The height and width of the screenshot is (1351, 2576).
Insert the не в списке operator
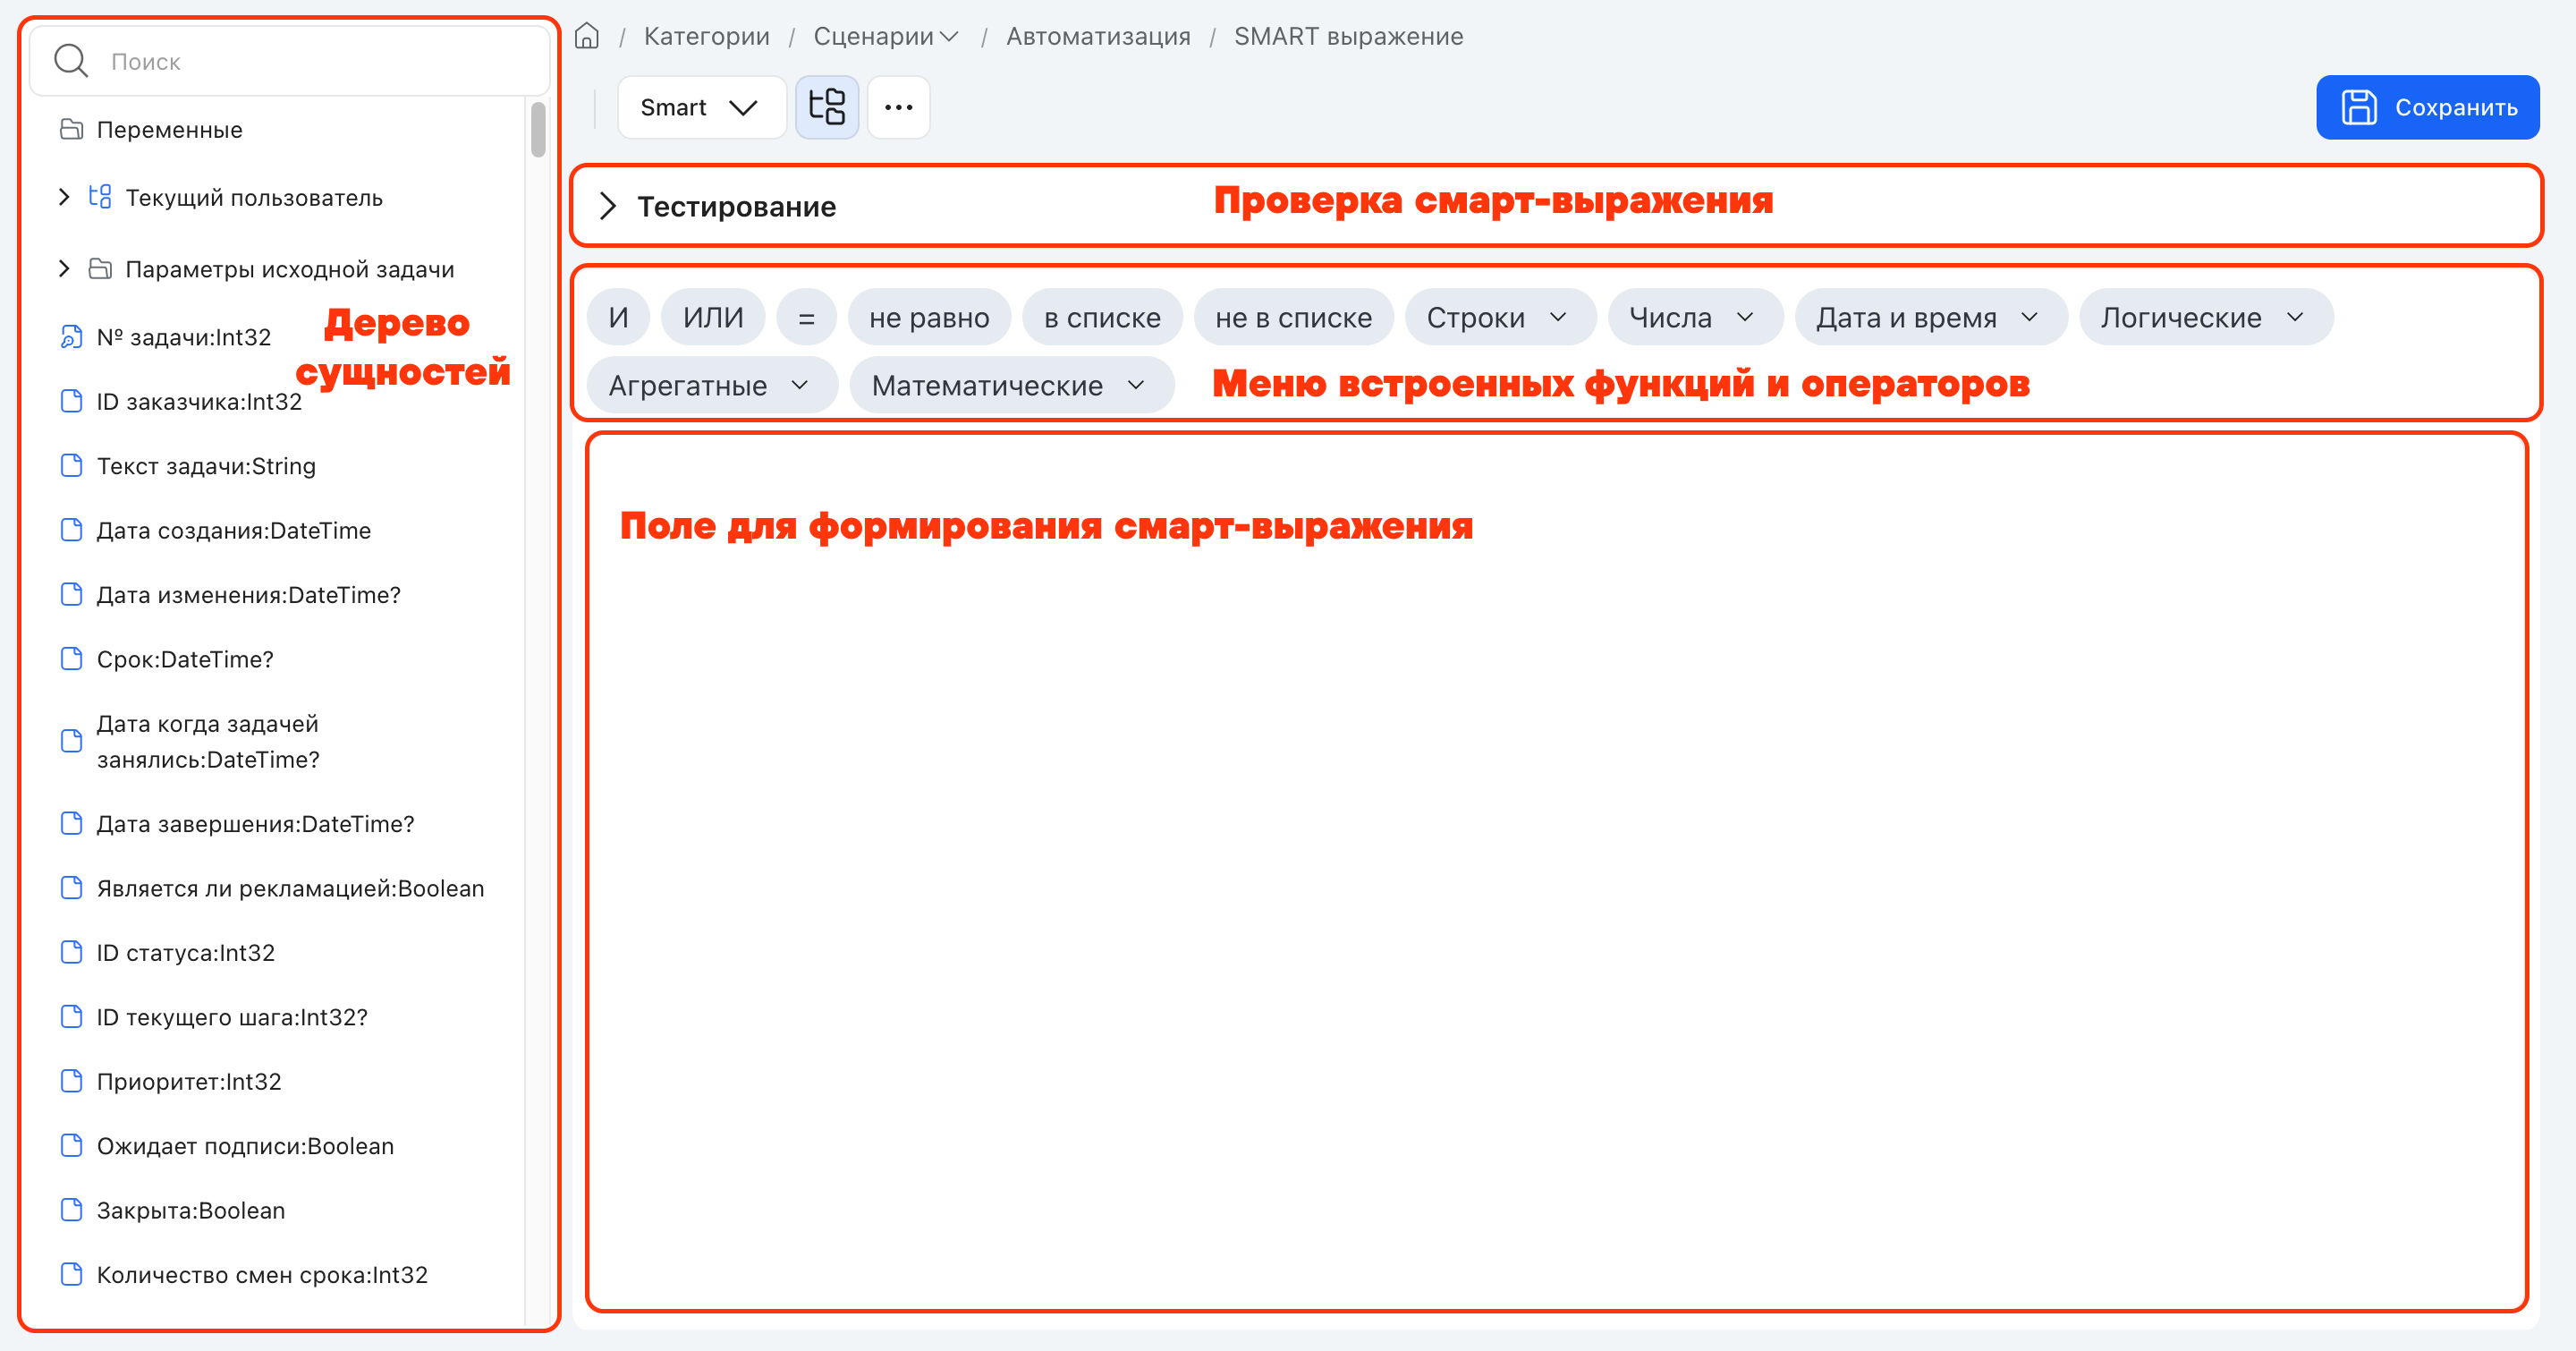click(x=1293, y=318)
